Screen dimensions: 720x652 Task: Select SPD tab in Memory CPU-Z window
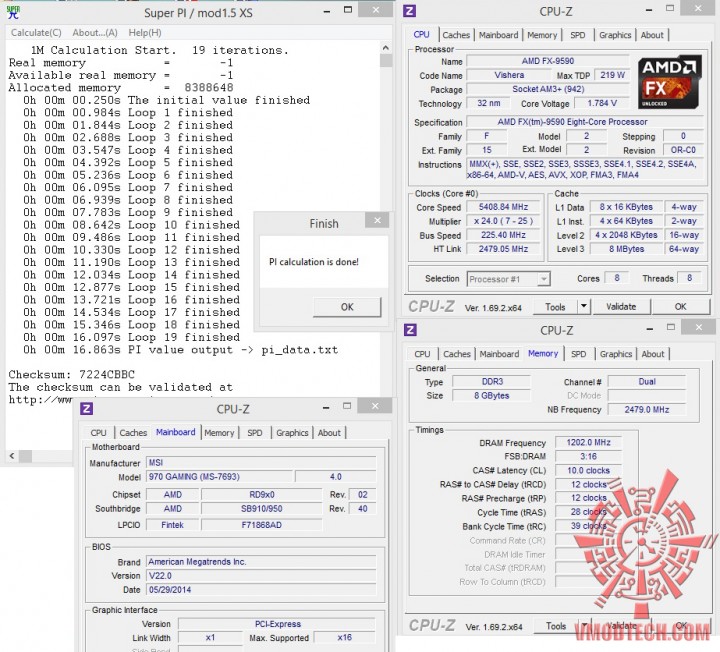(x=579, y=354)
